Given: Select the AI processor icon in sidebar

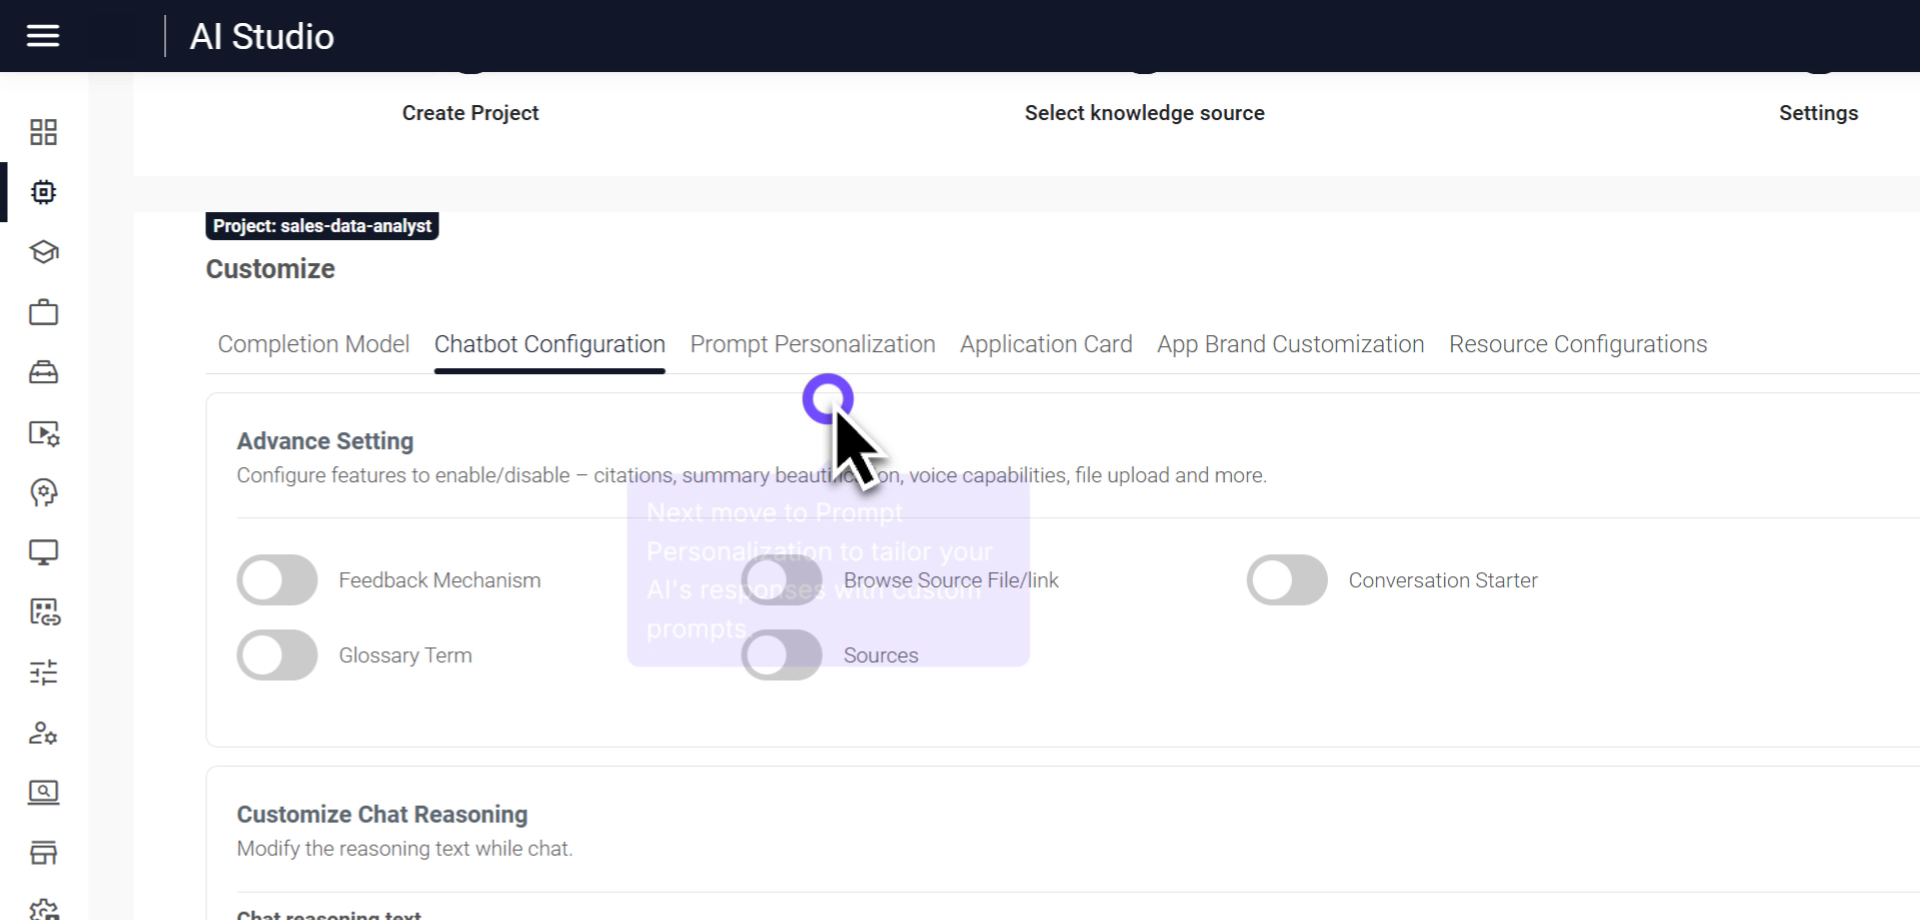Looking at the screenshot, I should [43, 192].
